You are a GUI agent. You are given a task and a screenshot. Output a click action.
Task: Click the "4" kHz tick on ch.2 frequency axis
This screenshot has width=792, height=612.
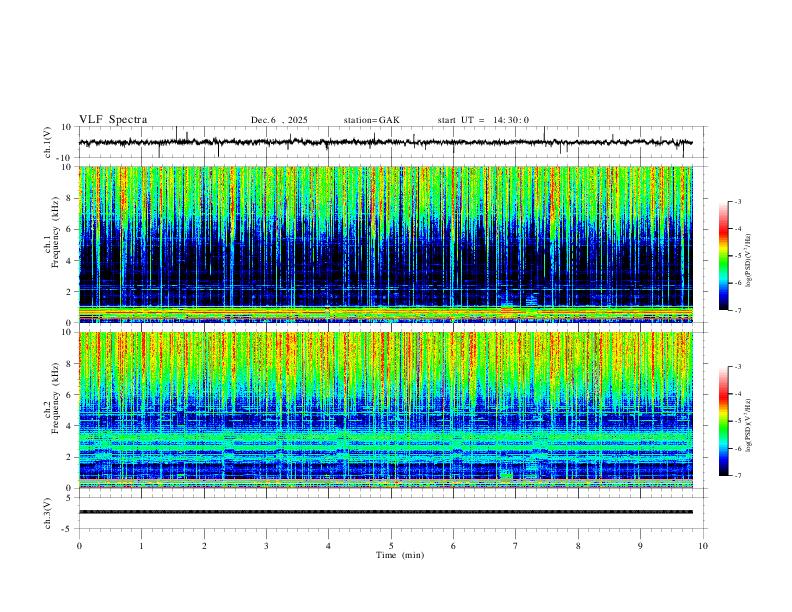point(70,426)
